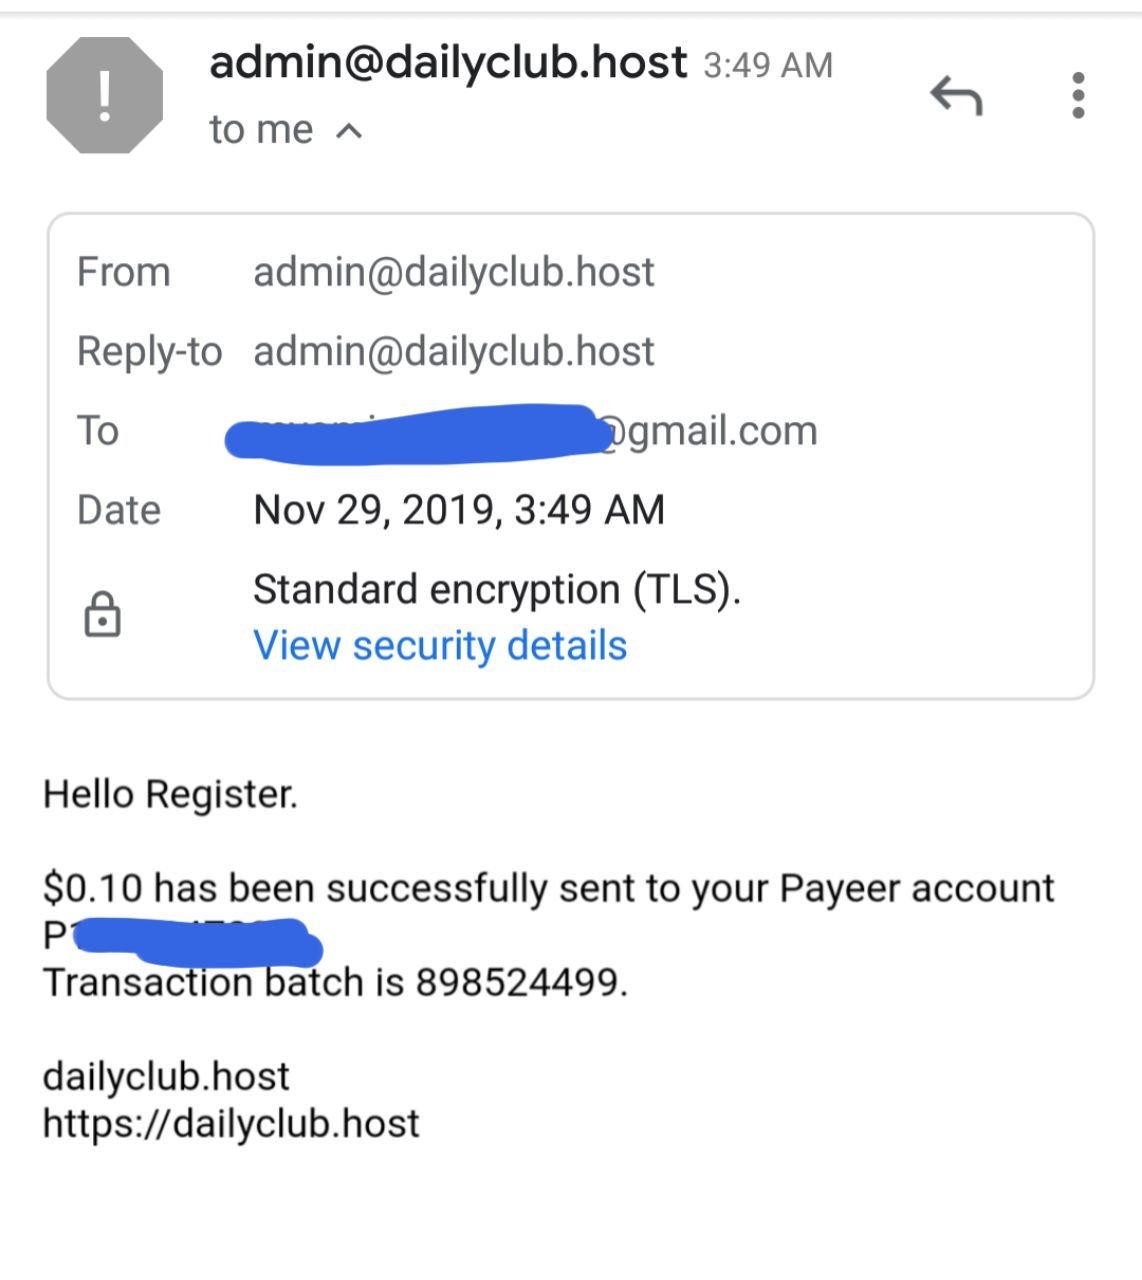Tap the Standard encryption (TLS) text
The width and height of the screenshot is (1142, 1280).
tap(497, 590)
